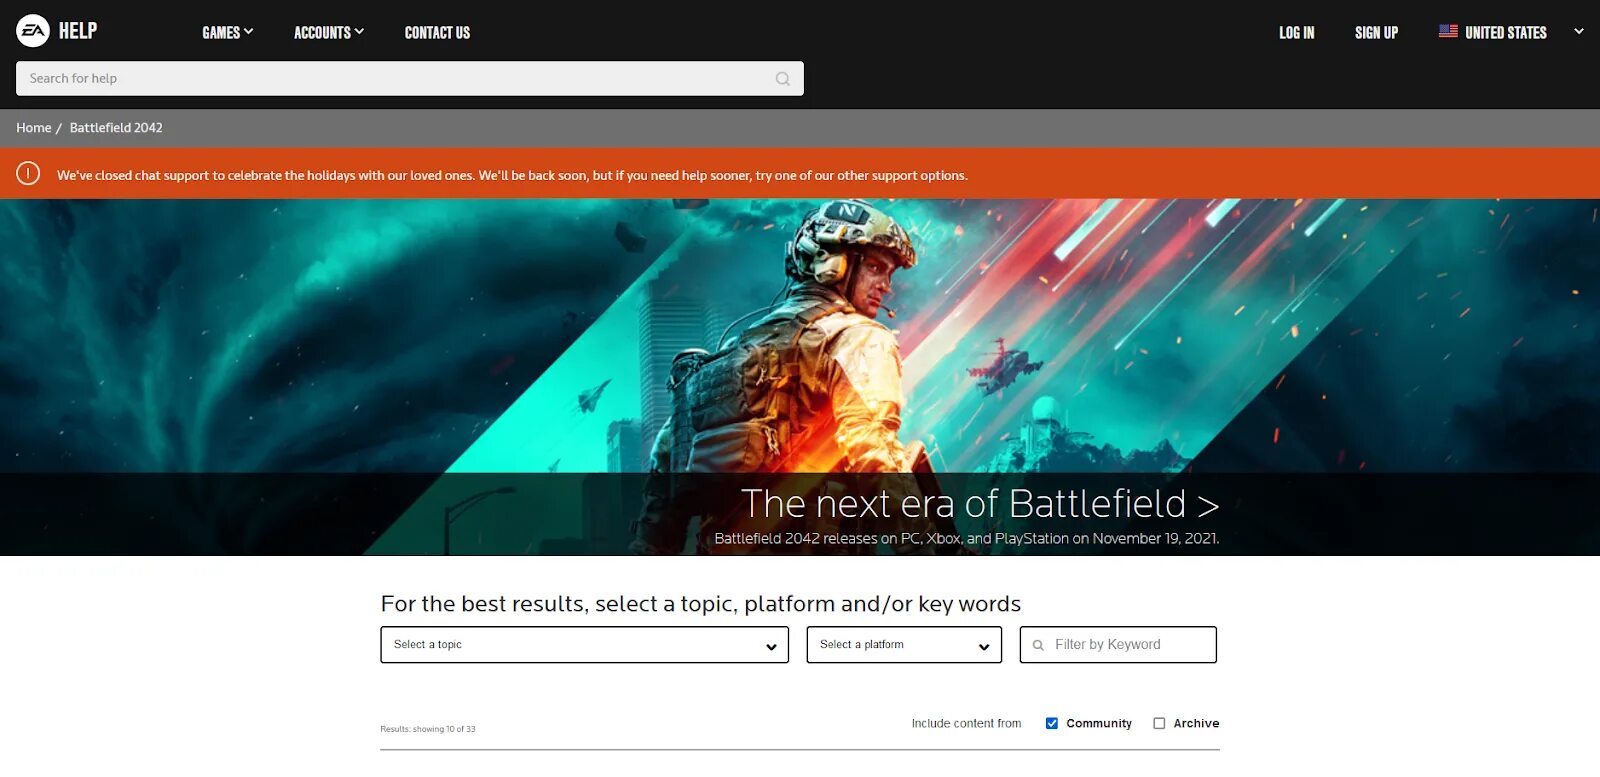This screenshot has width=1600, height=777.
Task: Click the EA logo icon
Action: point(33,31)
